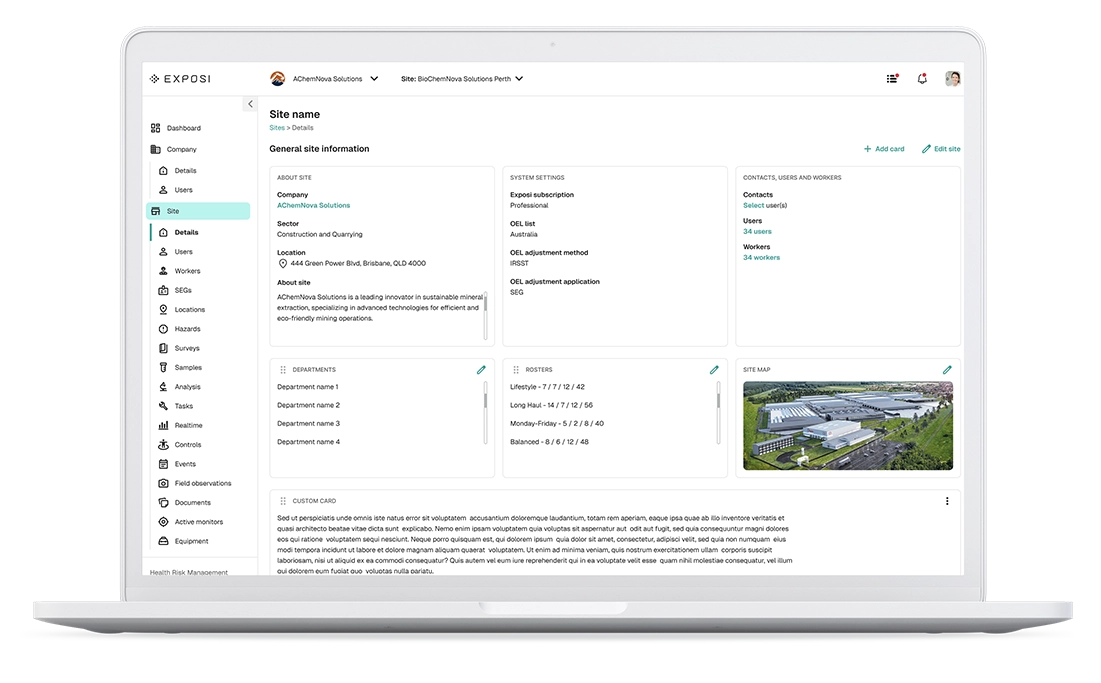Click the Samples sidebar icon
This screenshot has width=1101, height=683.
pyautogui.click(x=163, y=367)
